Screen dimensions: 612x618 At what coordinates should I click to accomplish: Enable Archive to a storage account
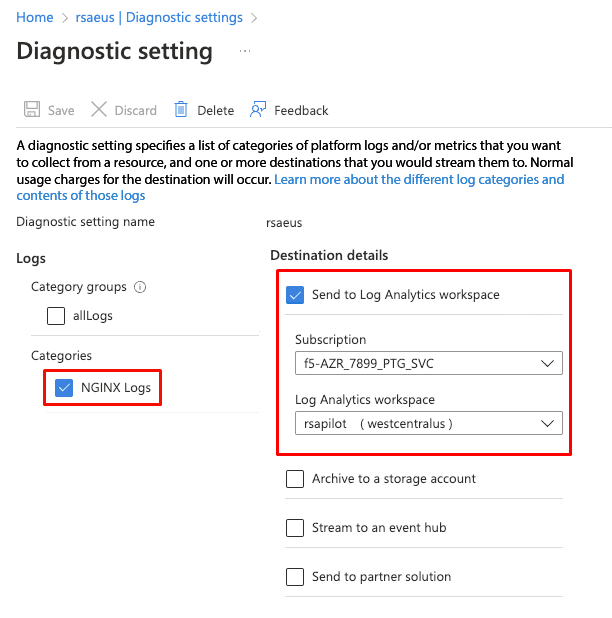295,479
